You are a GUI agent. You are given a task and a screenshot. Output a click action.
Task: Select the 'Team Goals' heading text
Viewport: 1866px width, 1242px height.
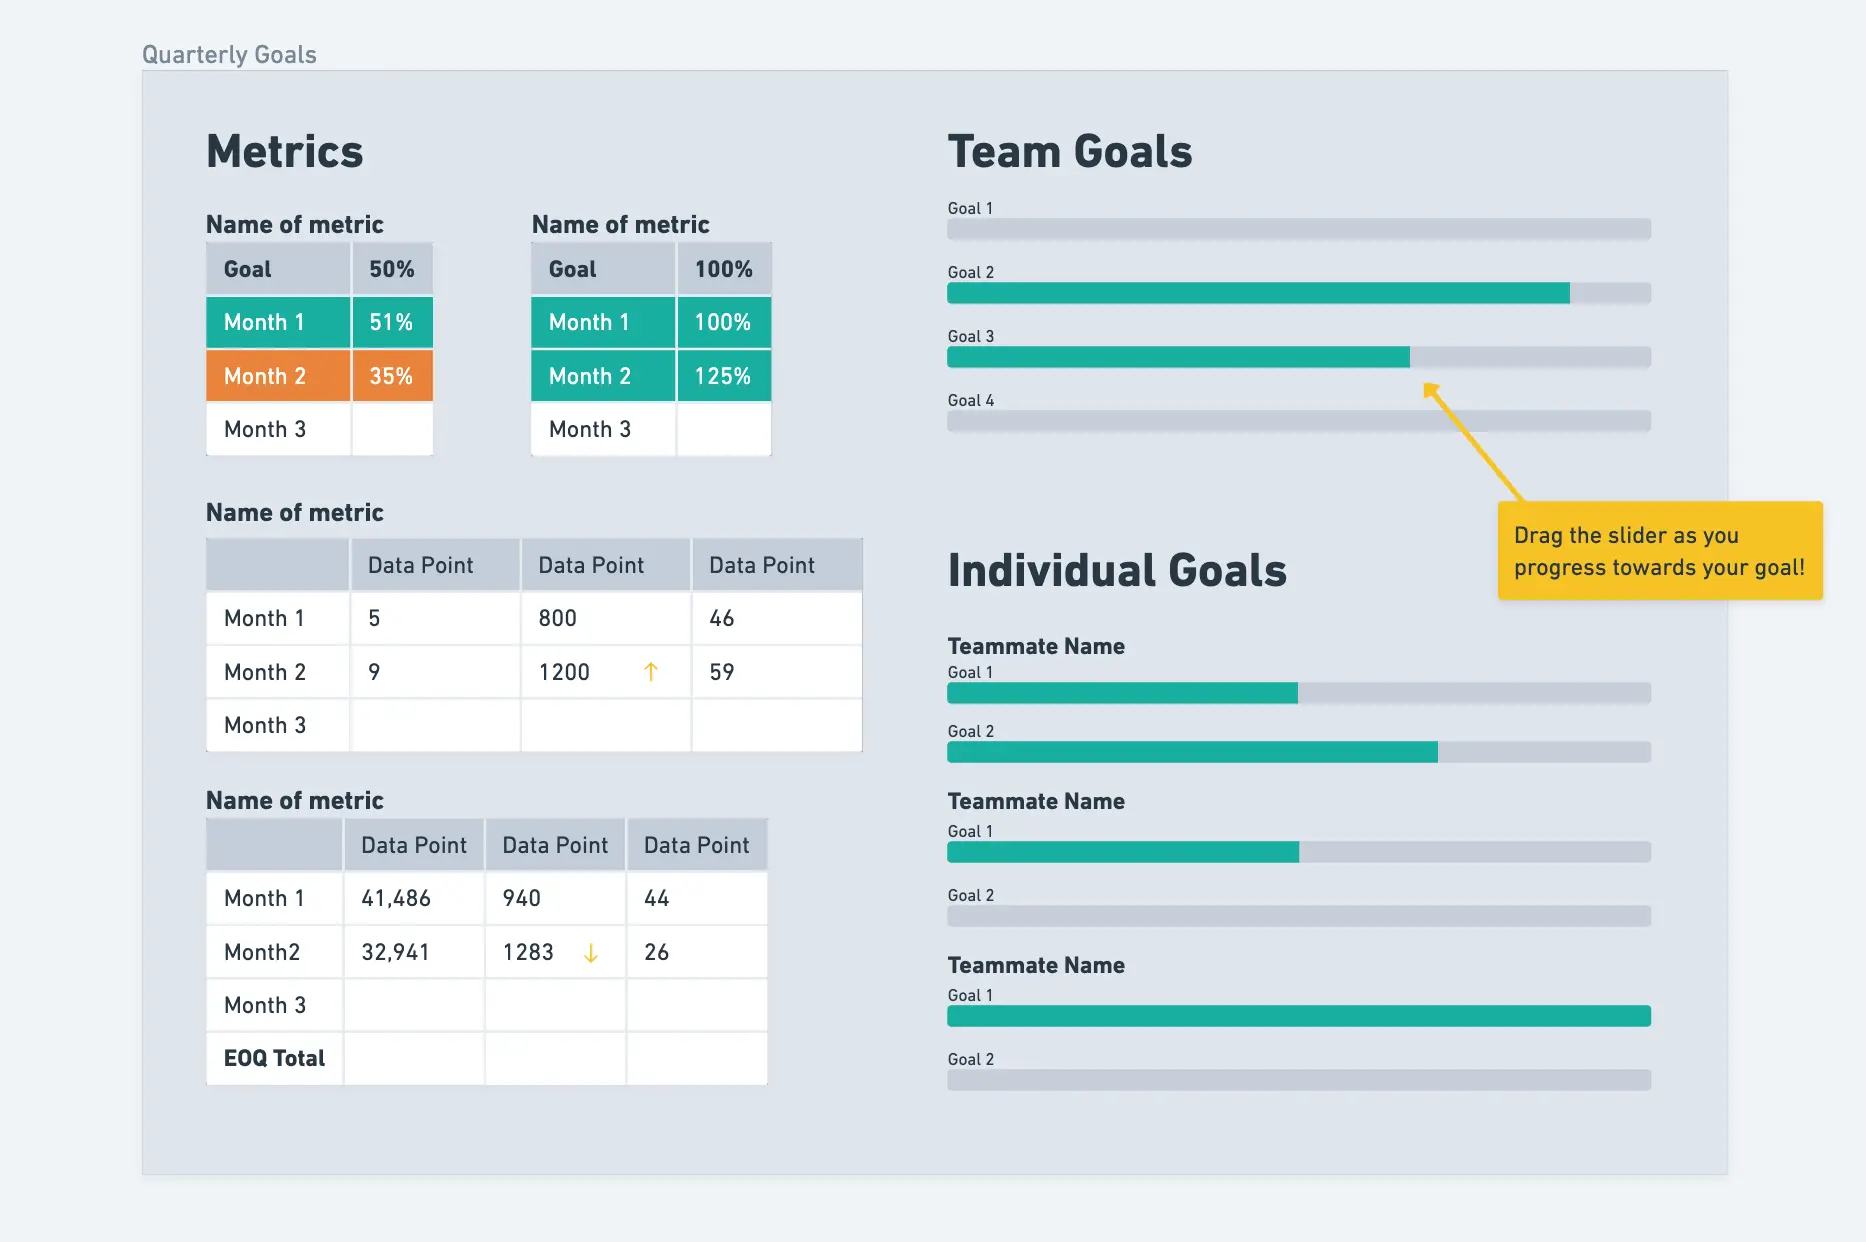pyautogui.click(x=1070, y=152)
